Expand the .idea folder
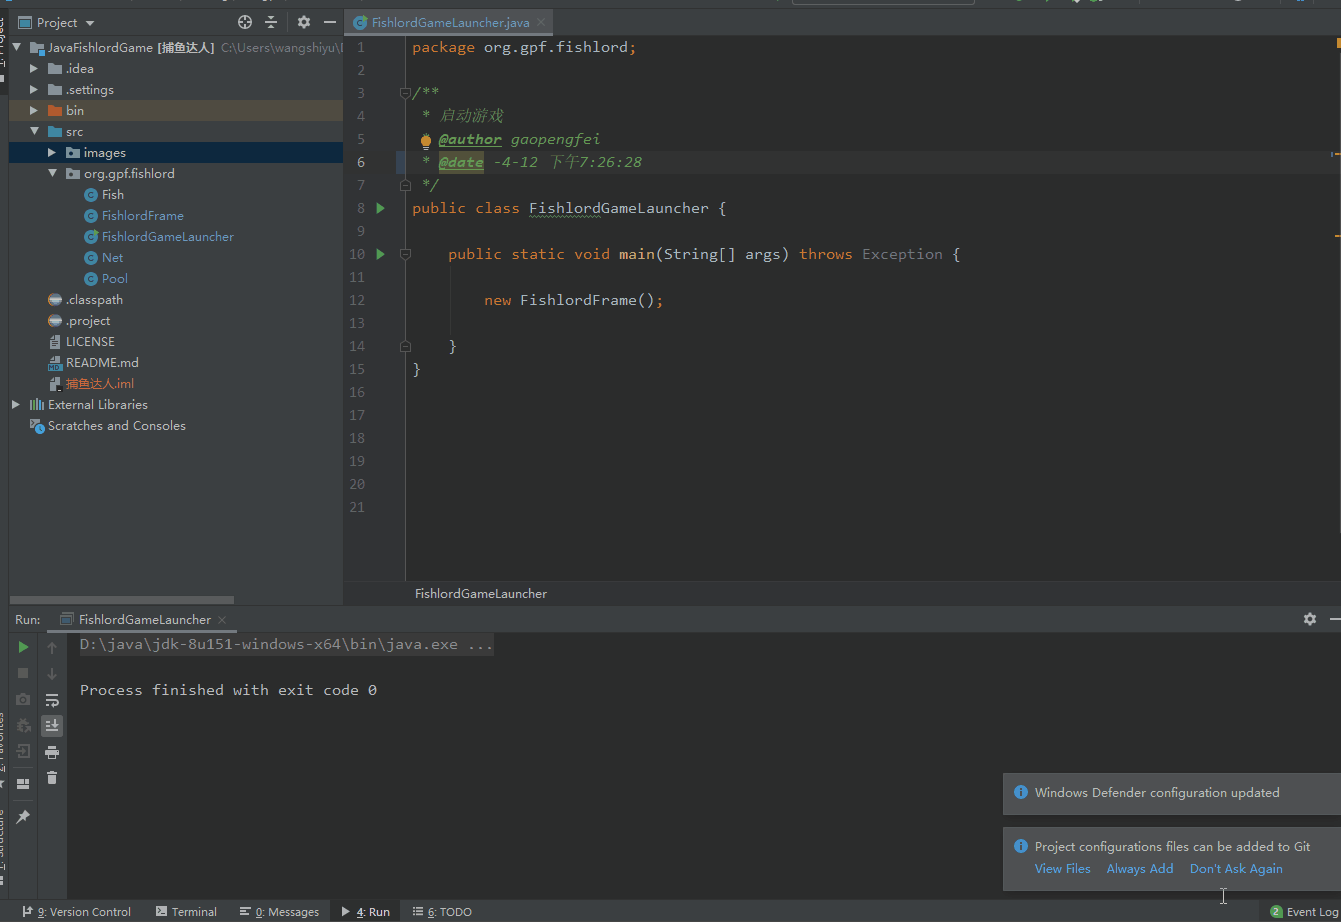Viewport: 1341px width, 922px height. click(x=34, y=68)
